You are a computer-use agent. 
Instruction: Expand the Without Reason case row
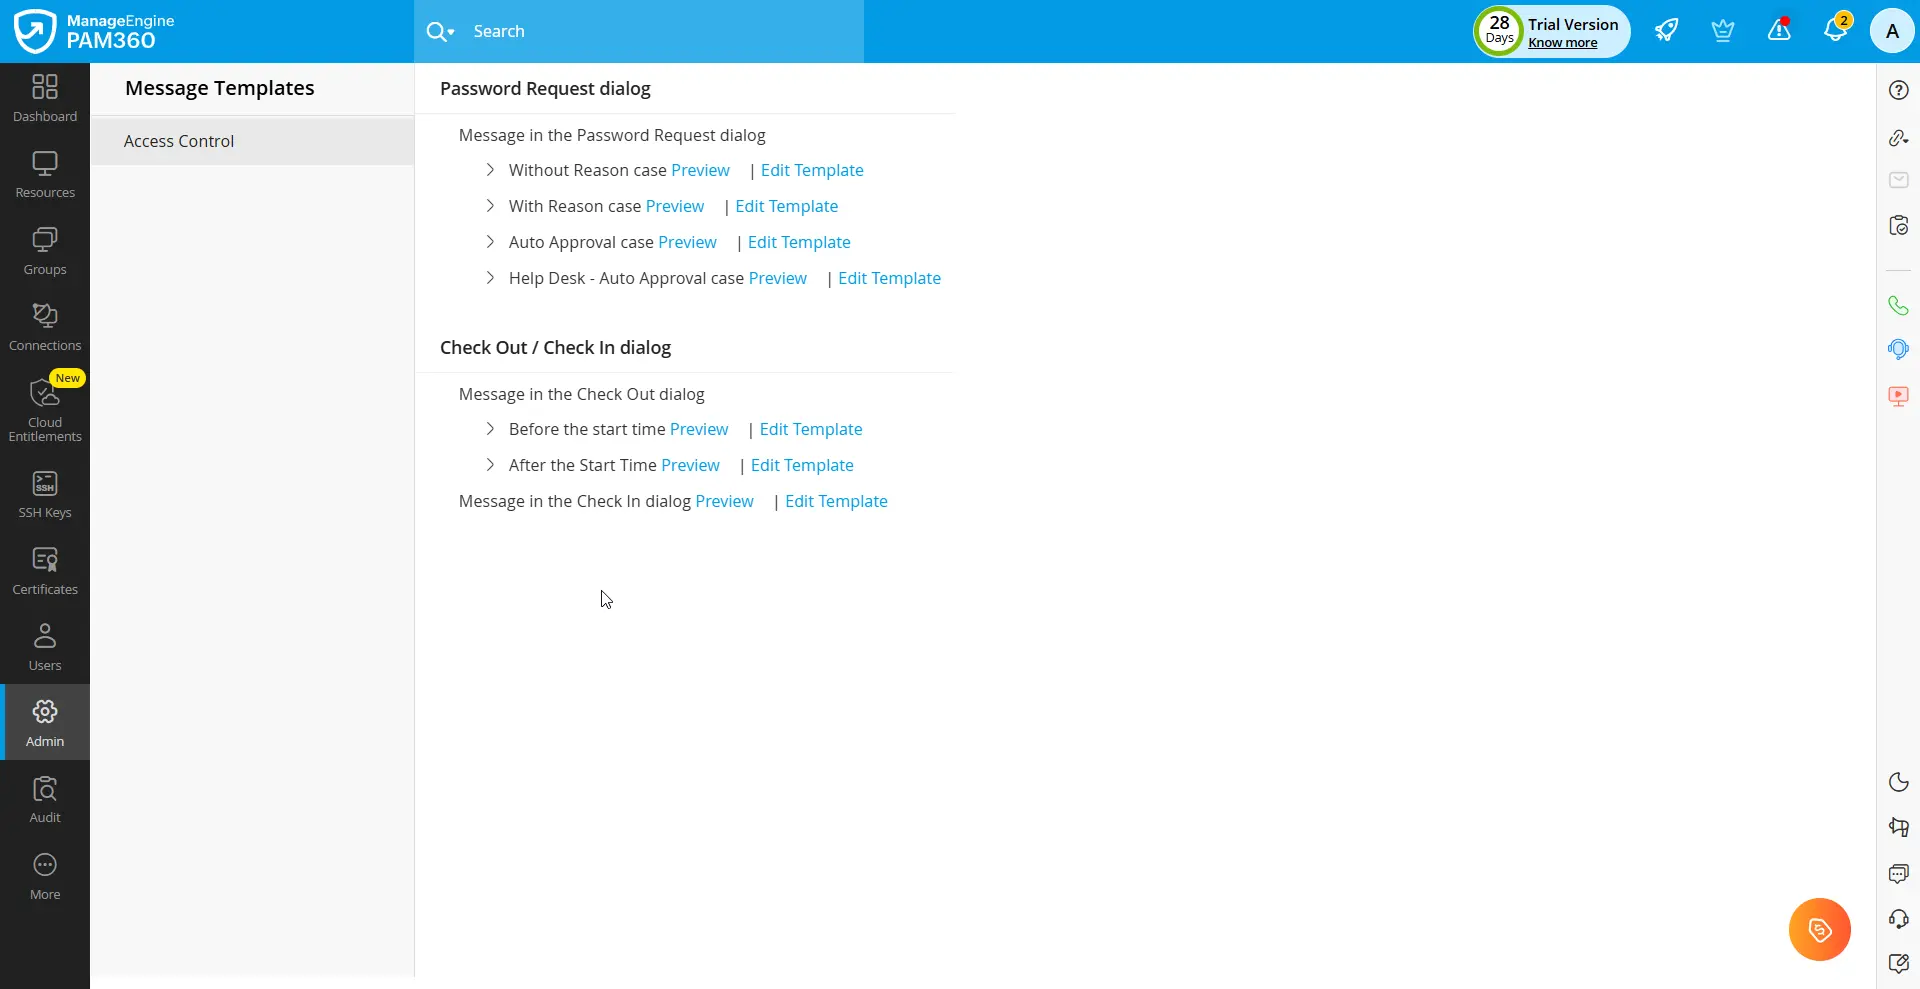pos(490,170)
